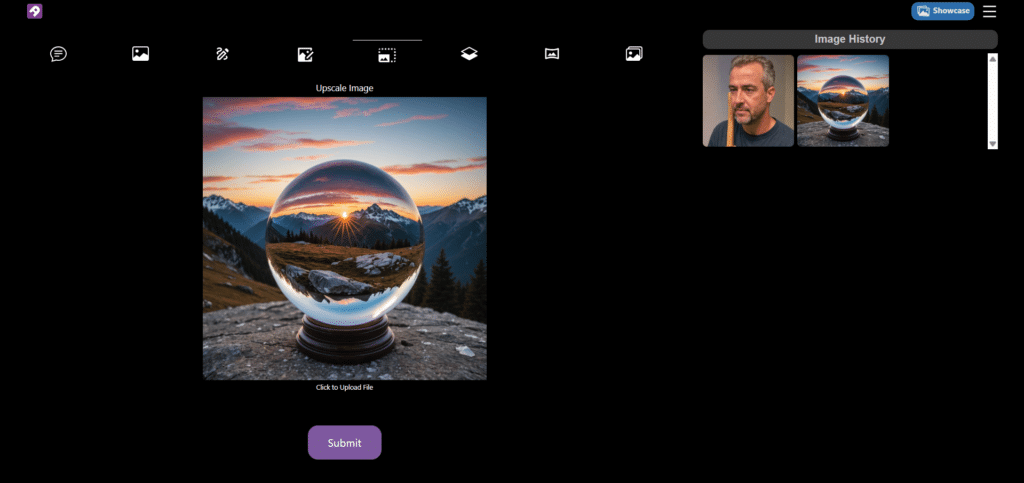Screen dimensions: 1024x483
Task: Click the 'Upscale Image' label
Action: (x=345, y=87)
